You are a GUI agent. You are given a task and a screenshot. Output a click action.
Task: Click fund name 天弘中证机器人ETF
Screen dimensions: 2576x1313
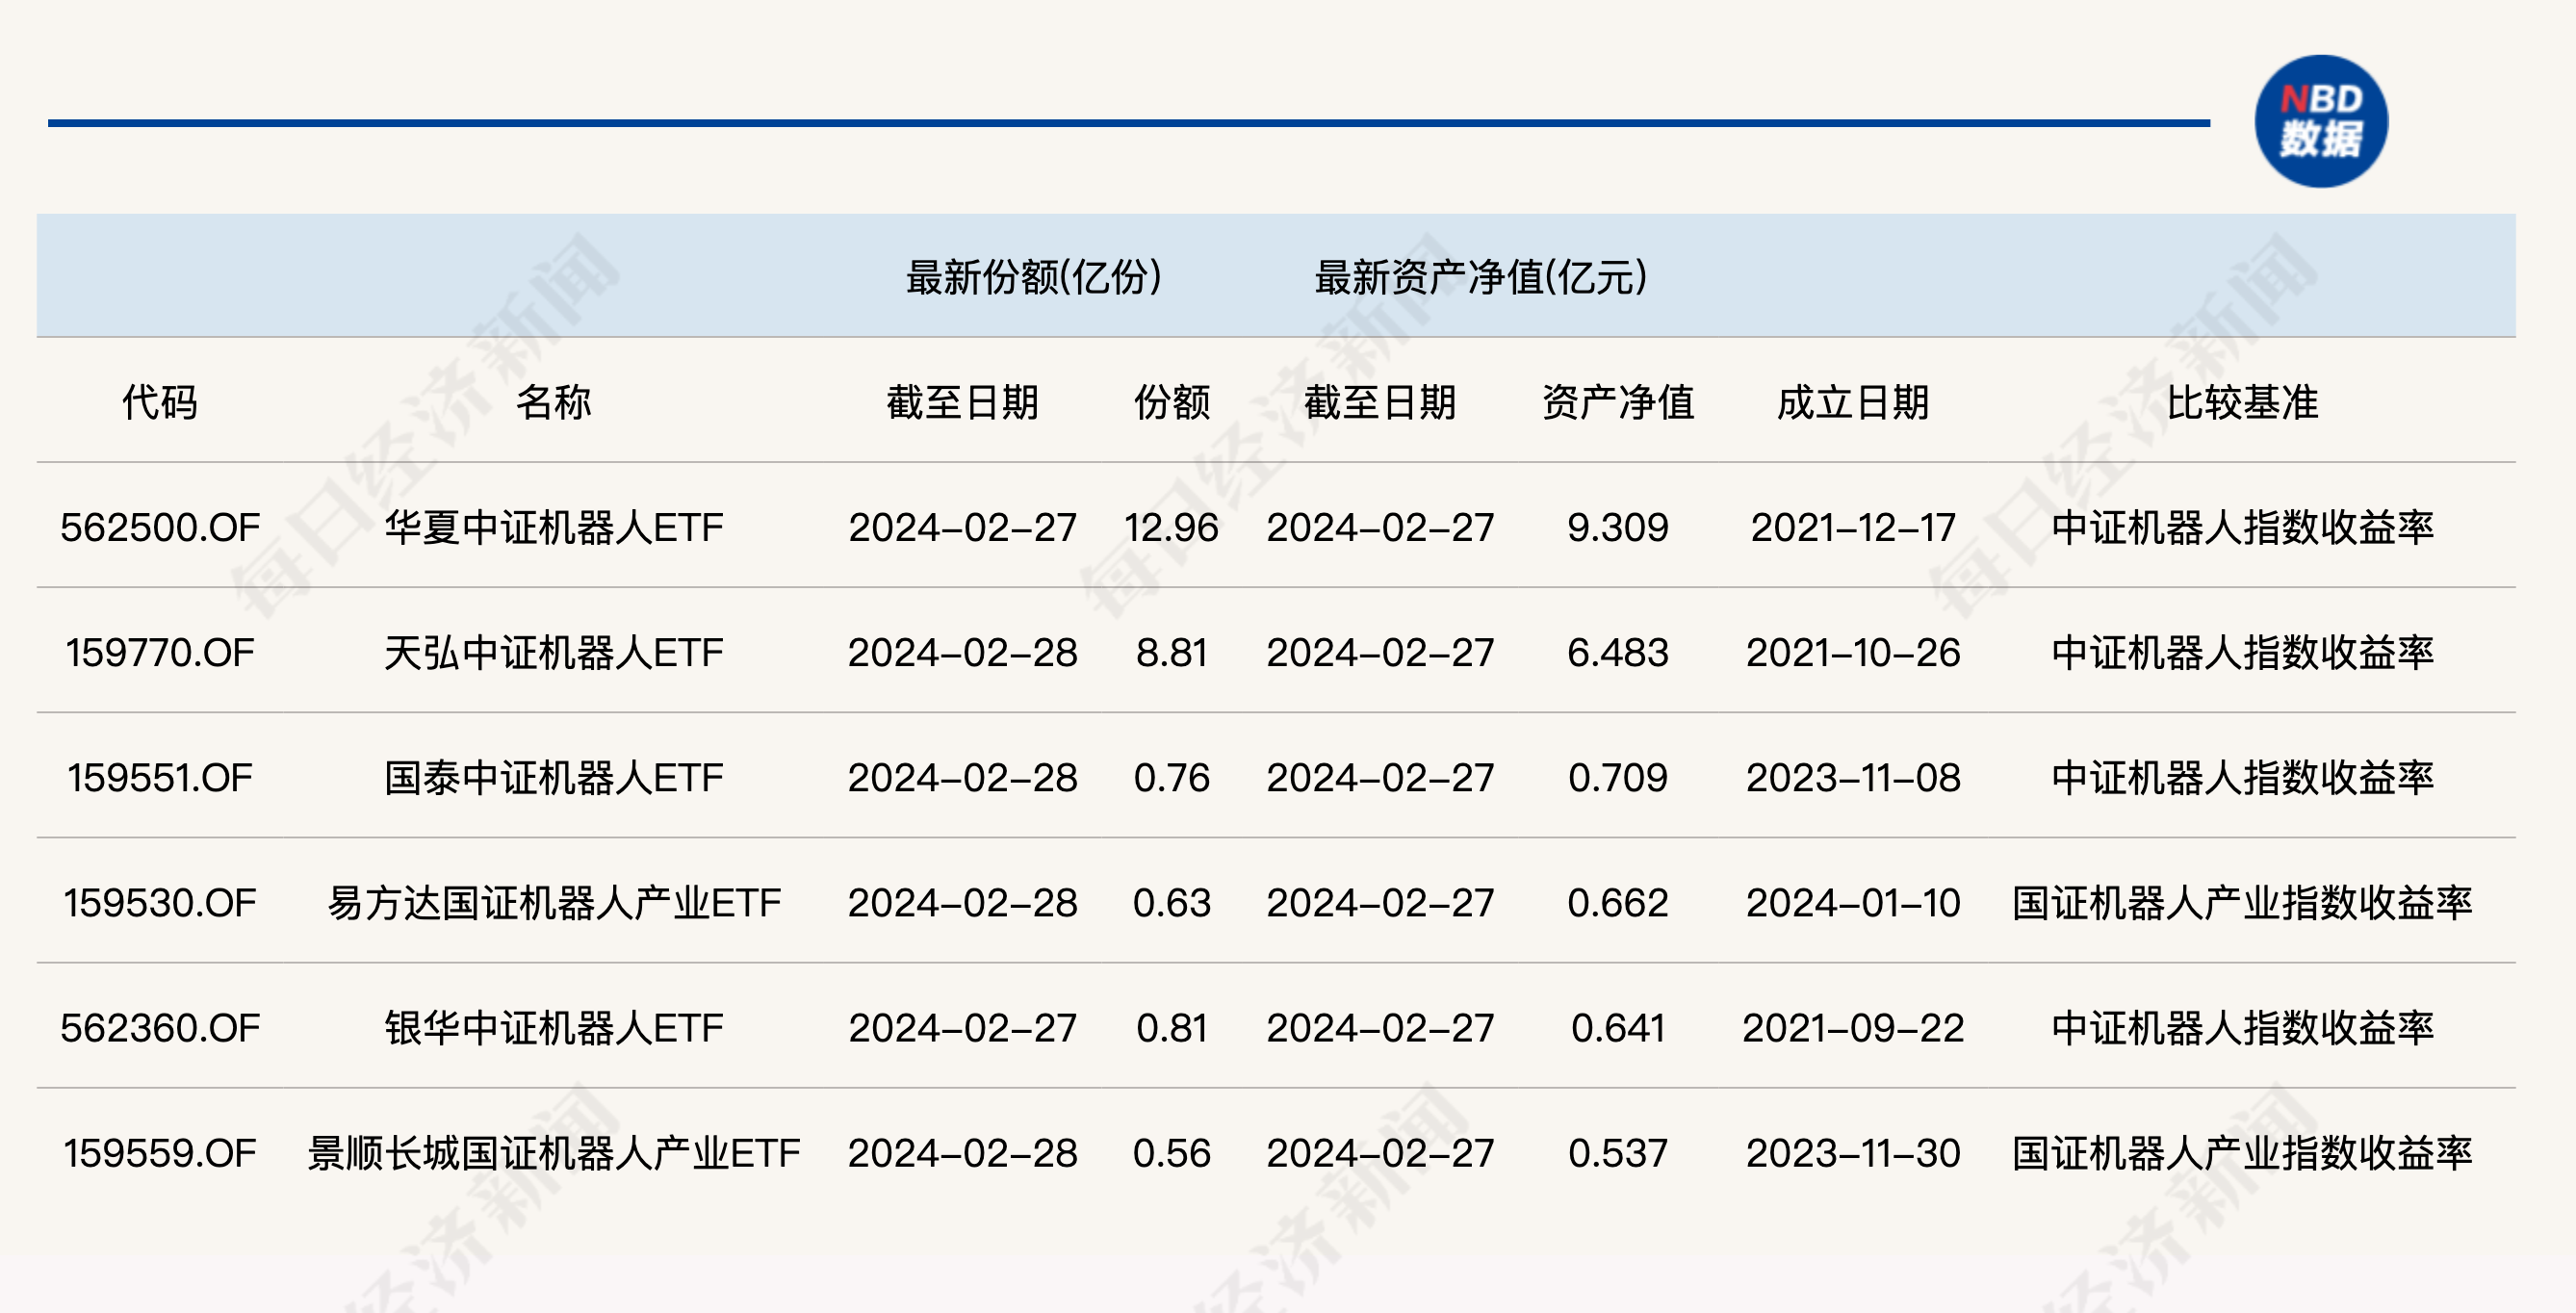tap(554, 652)
